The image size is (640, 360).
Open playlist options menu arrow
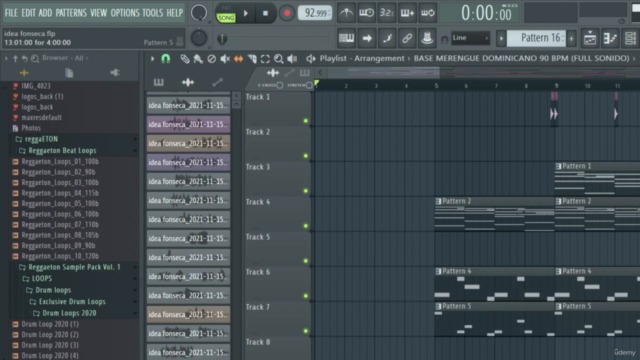click(152, 59)
